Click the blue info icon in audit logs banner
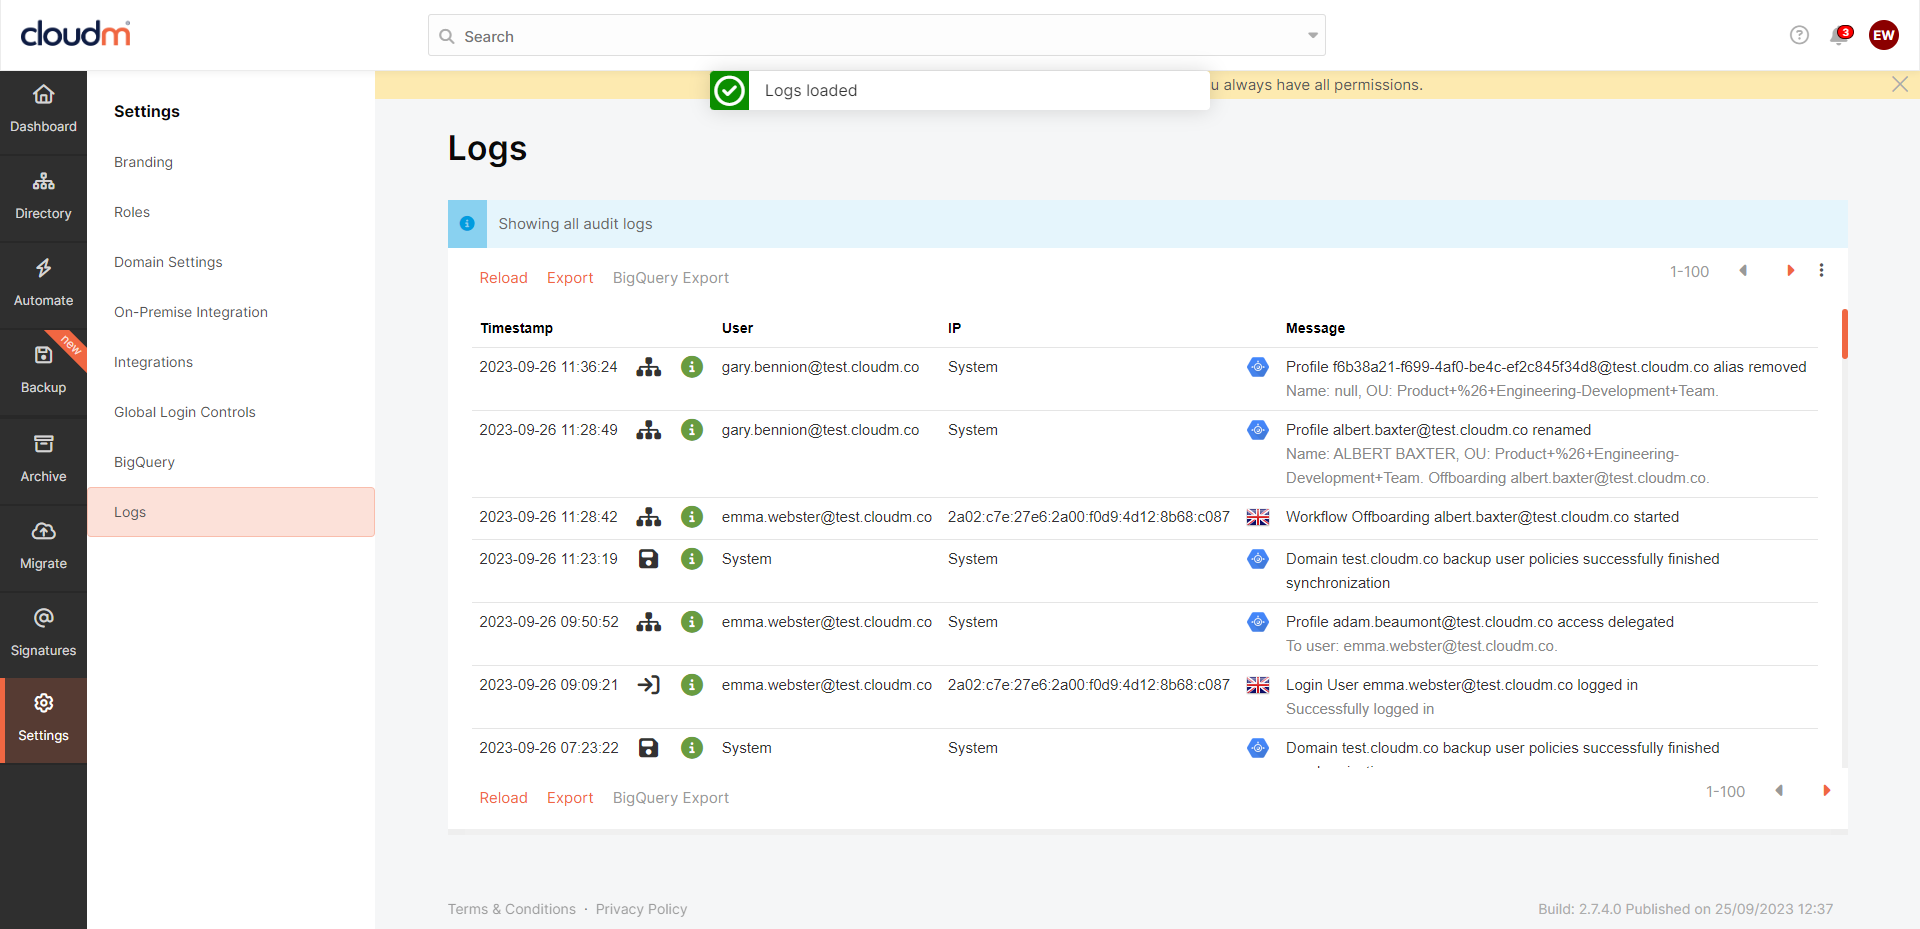Screen dimensions: 1920x929 [x=467, y=224]
